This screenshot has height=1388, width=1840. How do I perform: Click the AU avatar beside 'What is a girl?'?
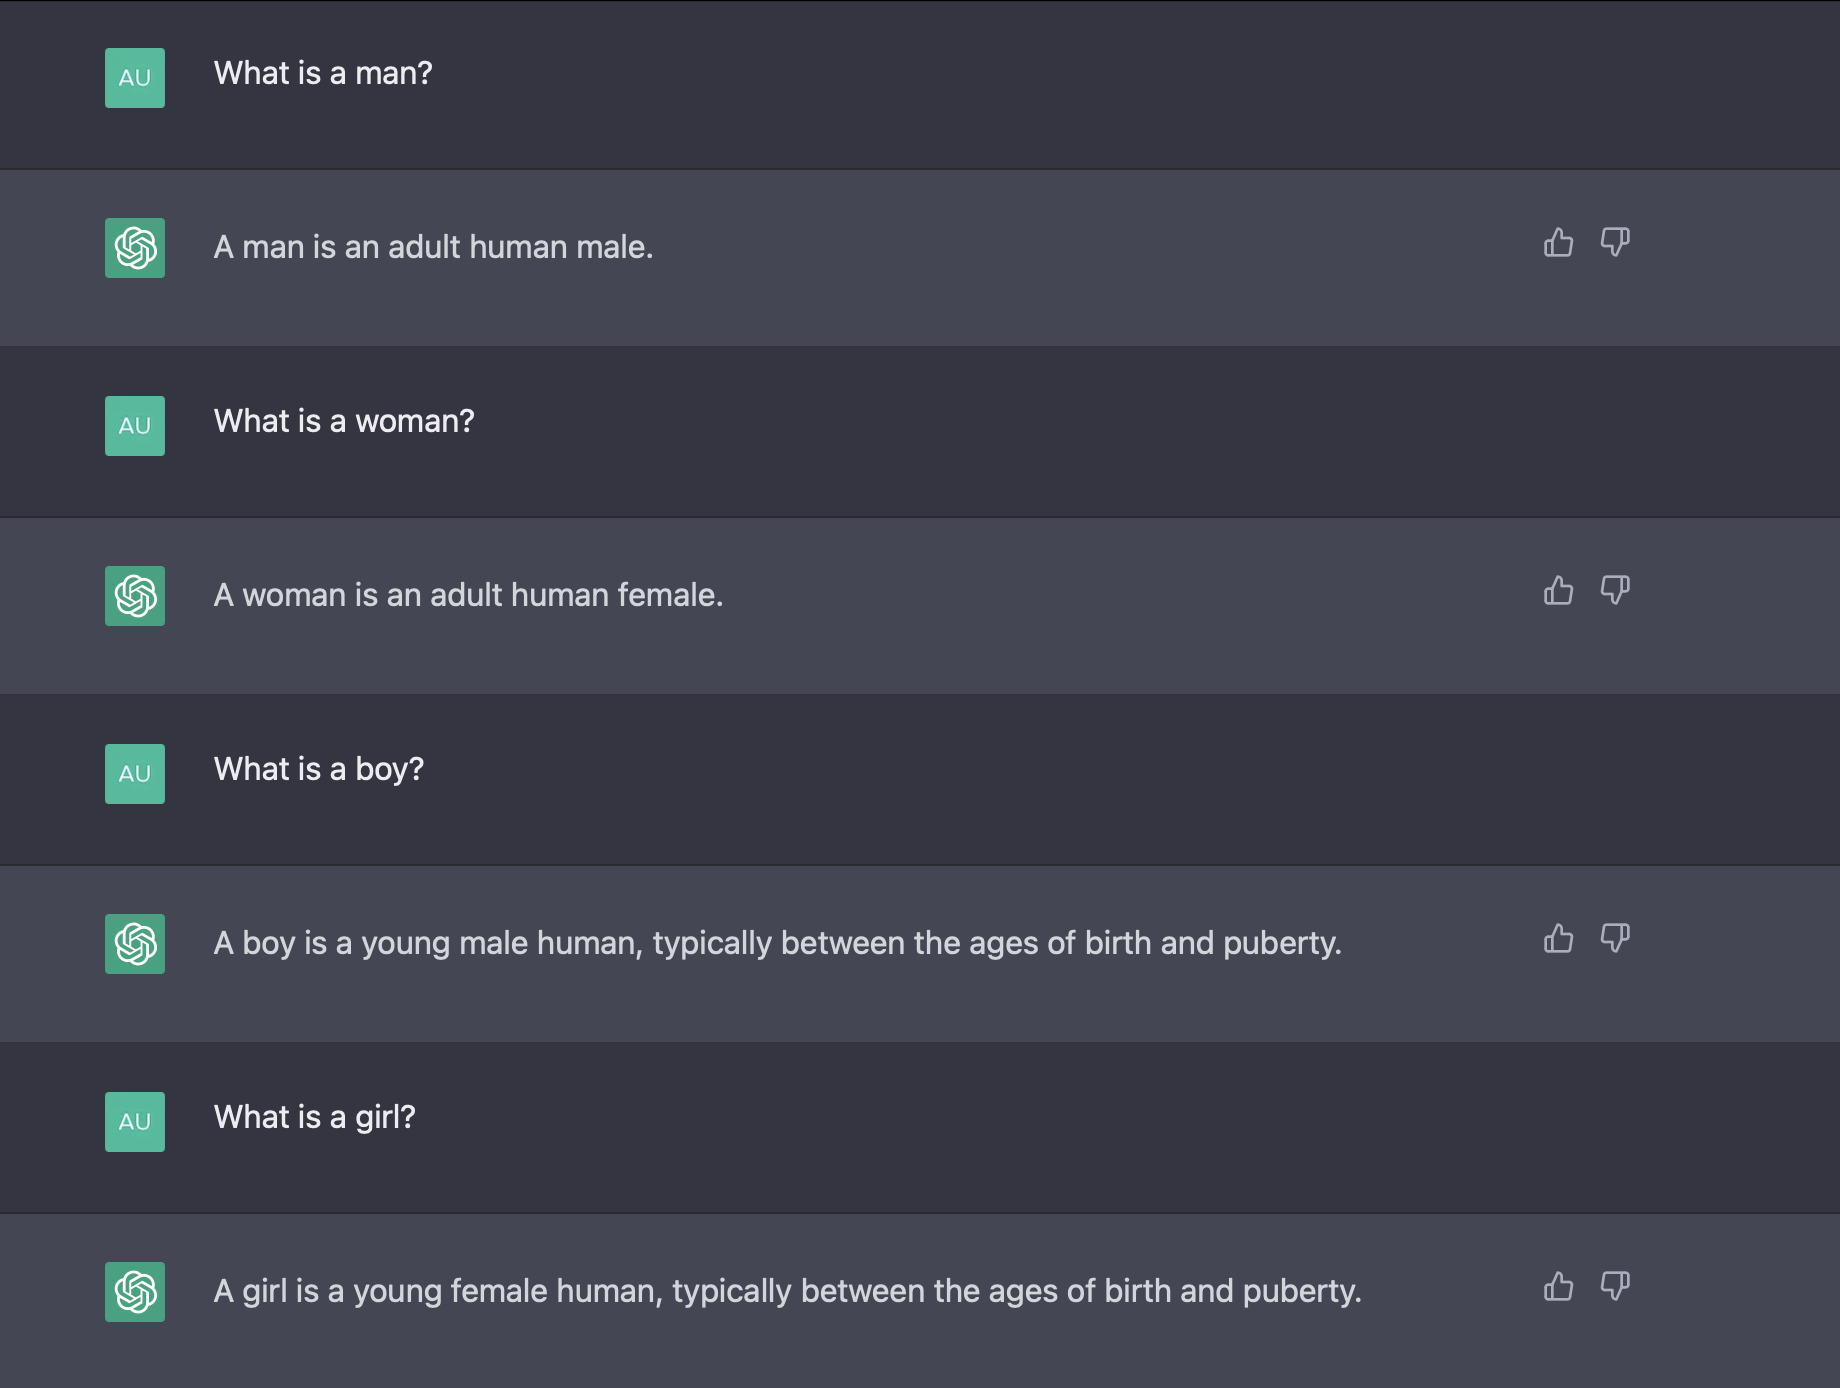pyautogui.click(x=135, y=1122)
